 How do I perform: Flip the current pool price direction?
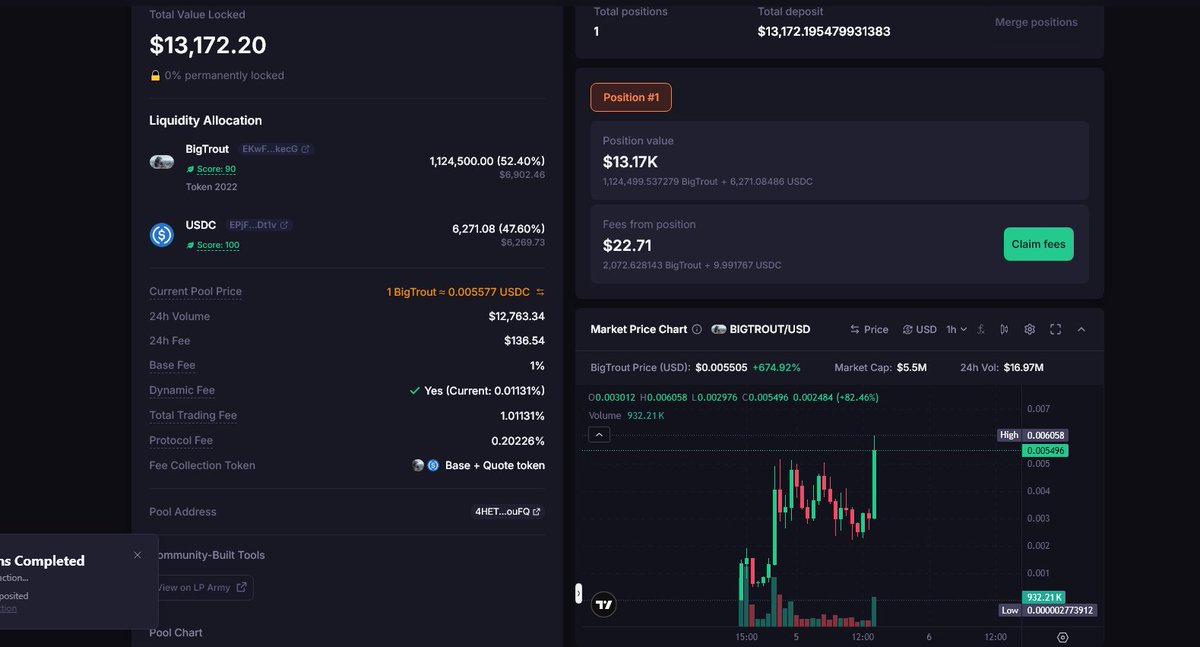[x=540, y=292]
